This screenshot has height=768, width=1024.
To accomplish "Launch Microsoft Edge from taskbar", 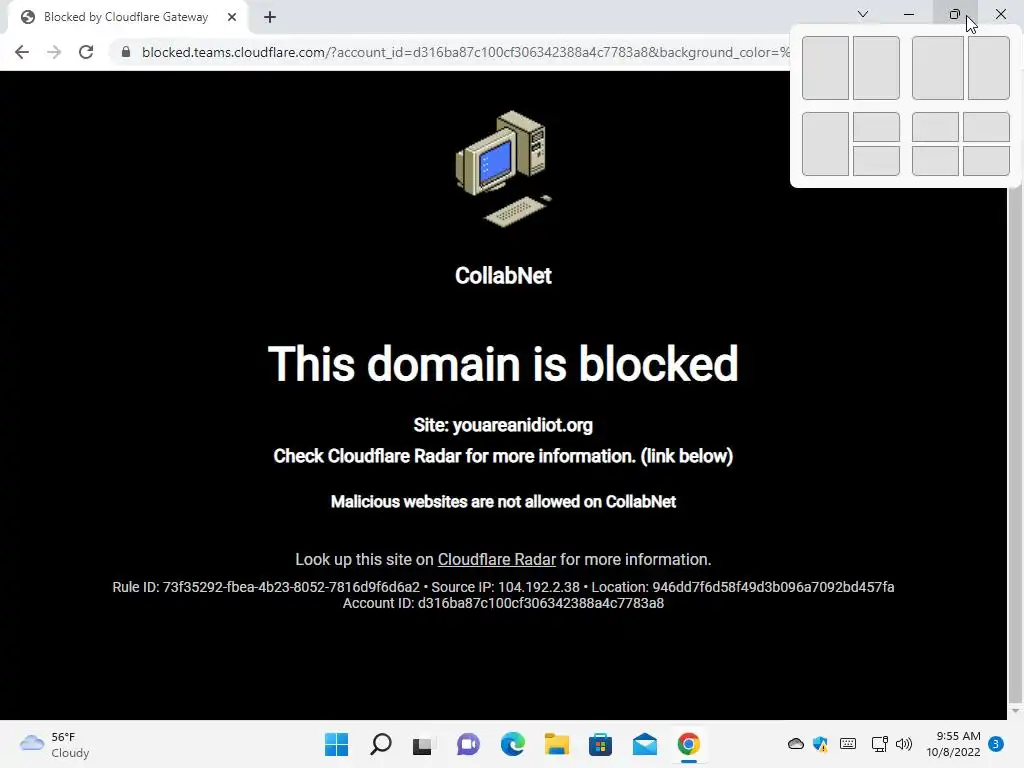I will [513, 744].
